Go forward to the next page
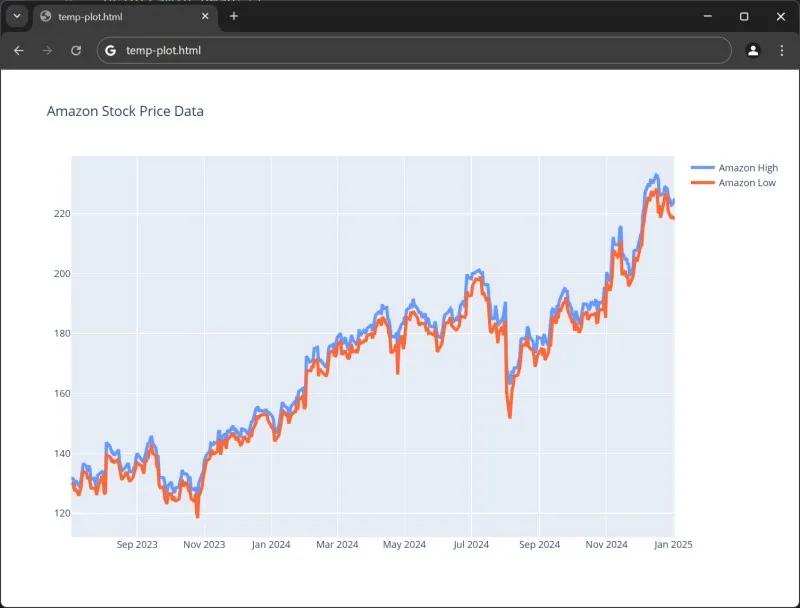 (x=47, y=50)
